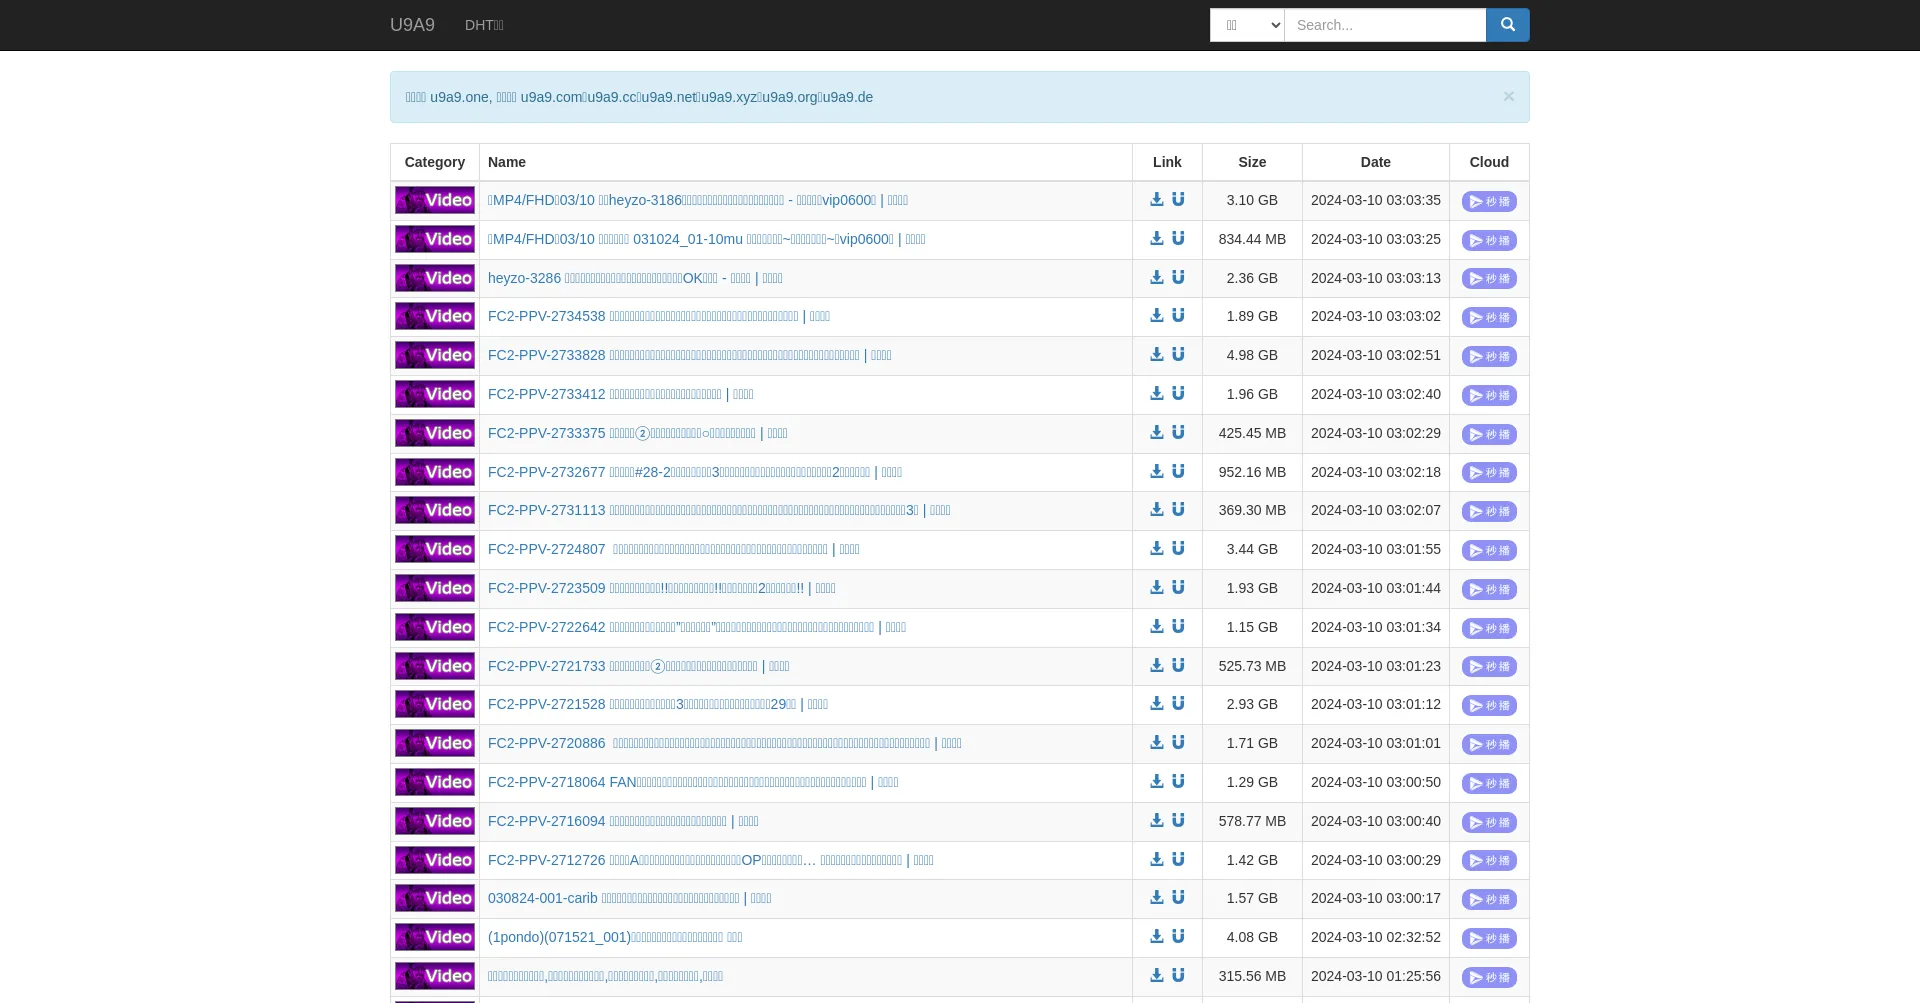
Task: Click the magnet icon for the 315.56 MB row
Action: [1178, 976]
